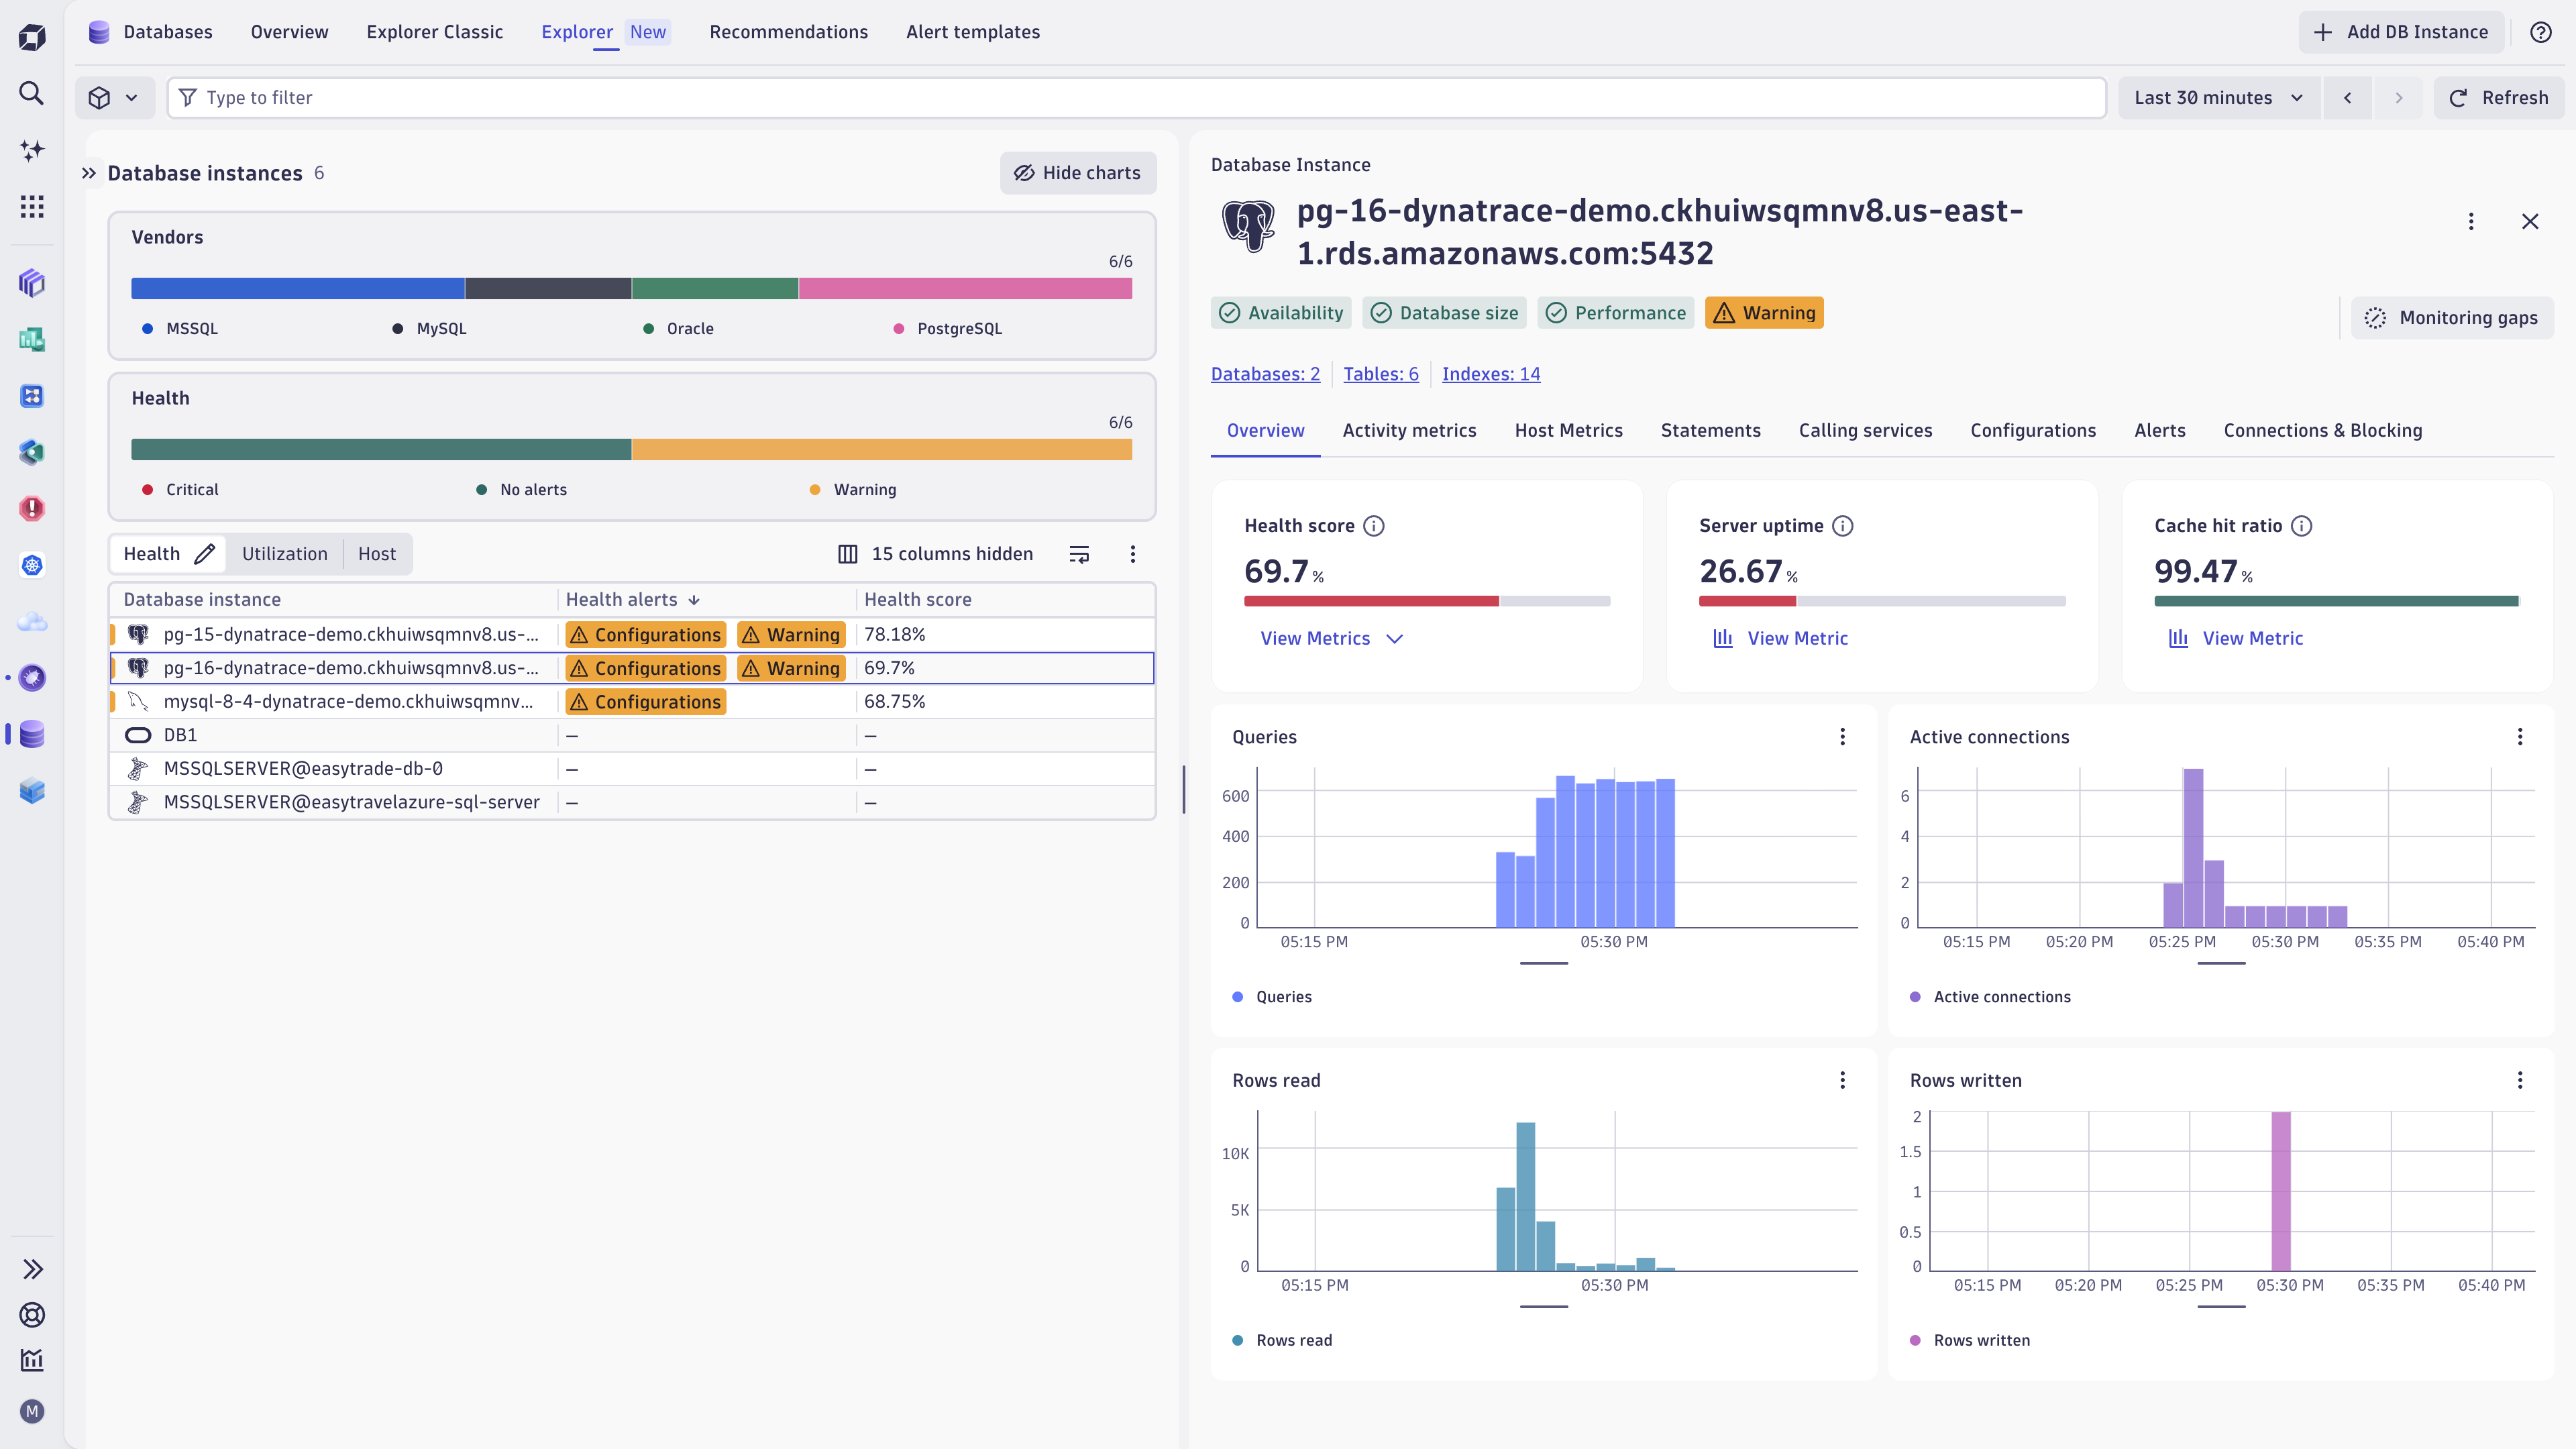Edit the Health column preset pencil

[x=205, y=554]
